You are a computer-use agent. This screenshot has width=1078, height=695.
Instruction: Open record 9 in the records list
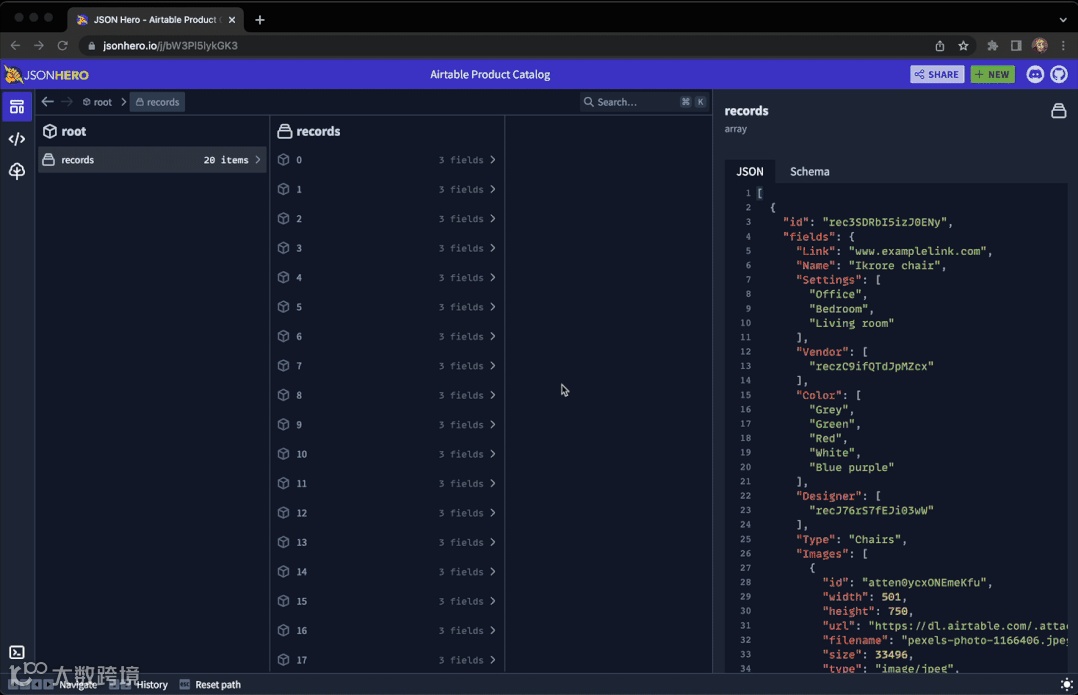click(386, 425)
